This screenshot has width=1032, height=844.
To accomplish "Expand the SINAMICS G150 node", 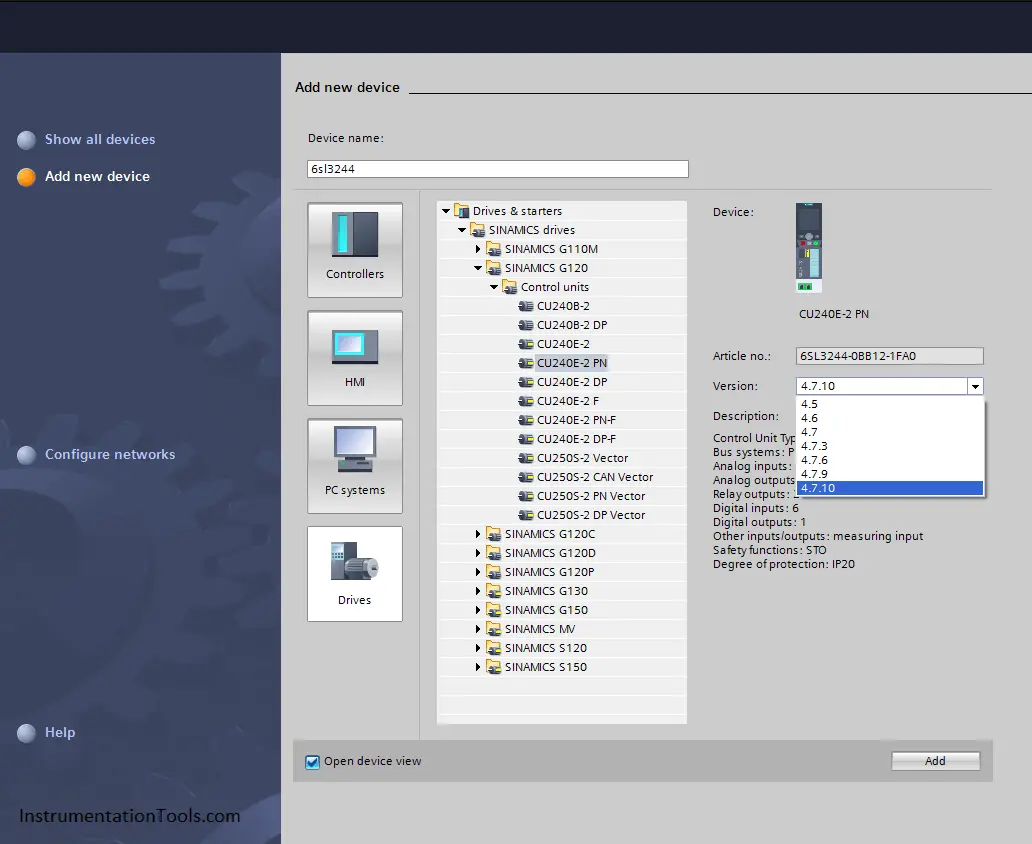I will [478, 610].
